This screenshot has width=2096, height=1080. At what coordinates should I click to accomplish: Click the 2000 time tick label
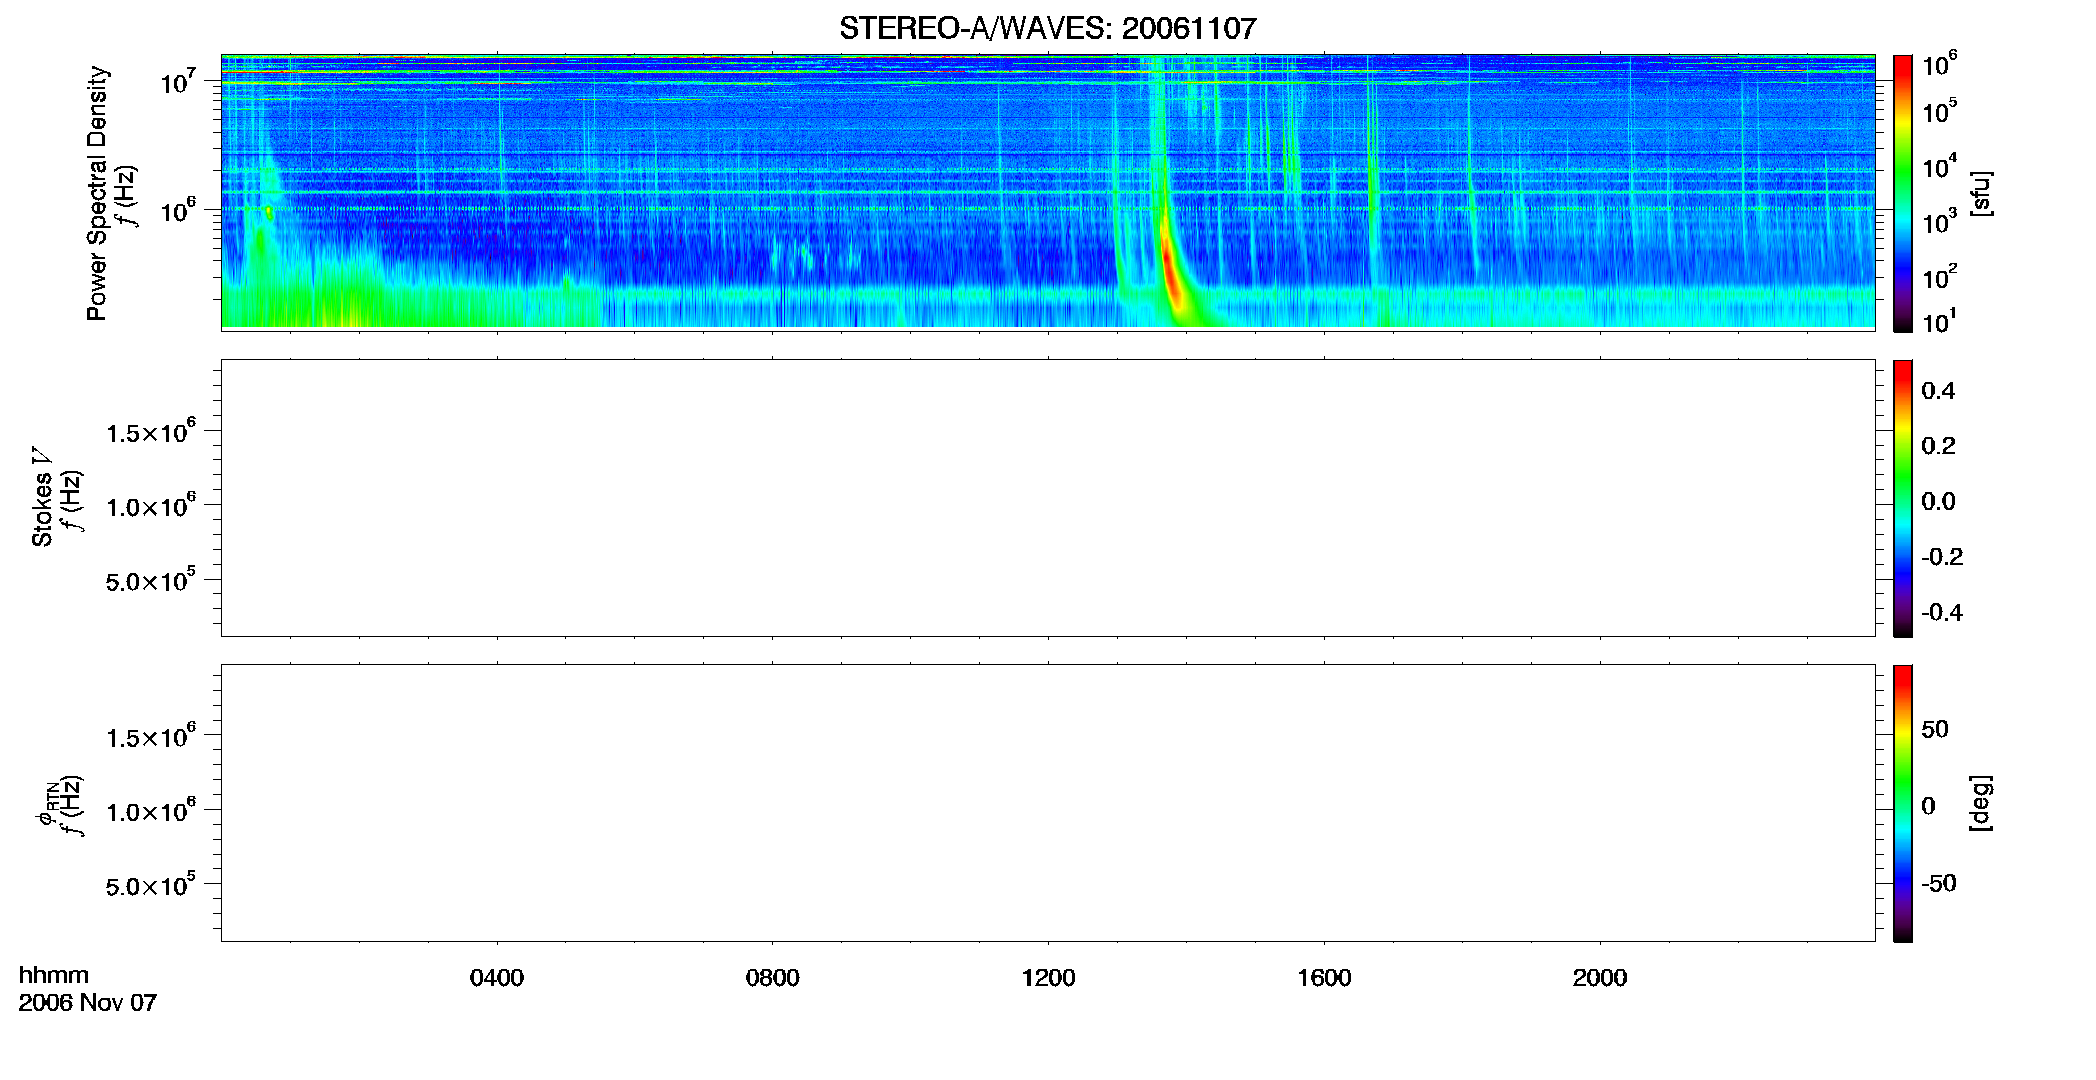pyautogui.click(x=1600, y=978)
